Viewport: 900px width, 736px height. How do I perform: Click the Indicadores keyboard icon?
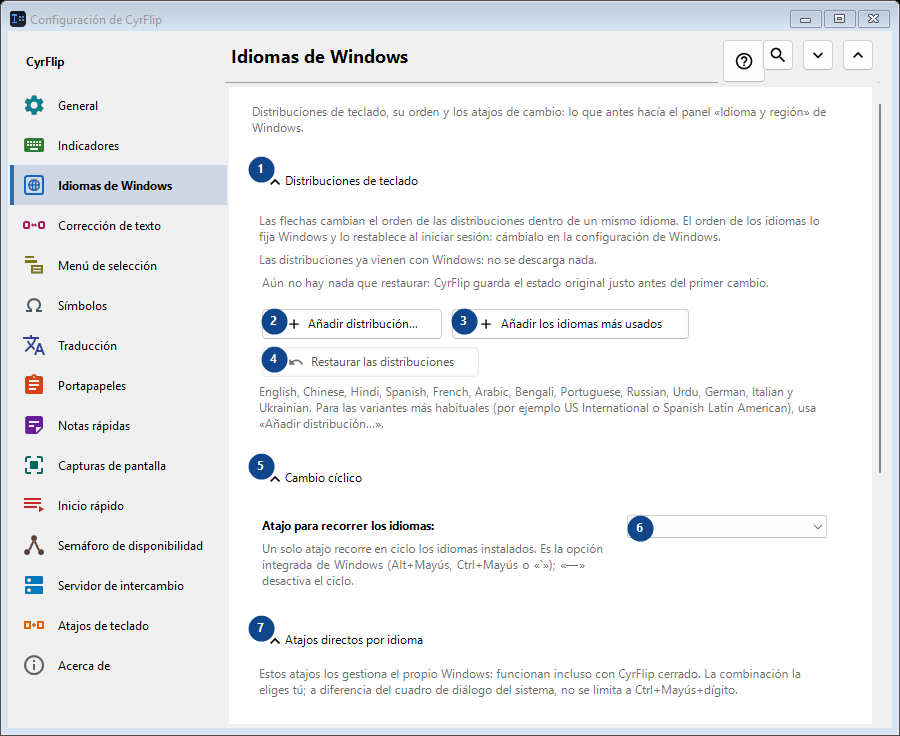(x=34, y=145)
